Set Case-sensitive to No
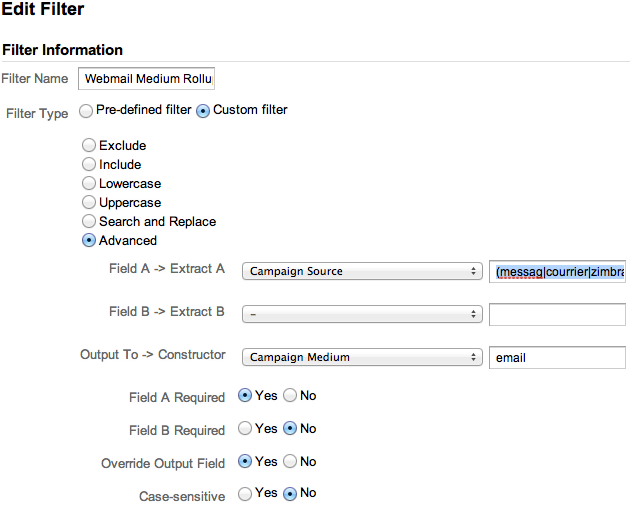The image size is (630, 506). point(290,494)
